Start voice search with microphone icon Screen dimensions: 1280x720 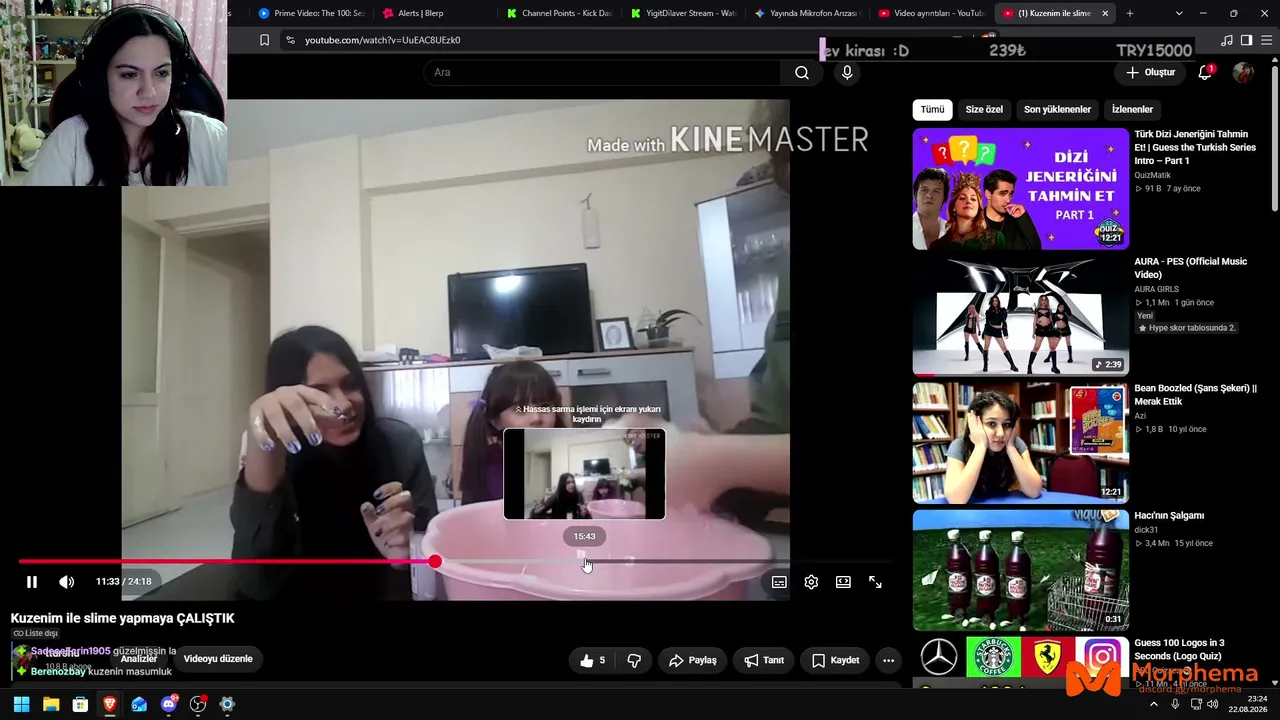[847, 72]
